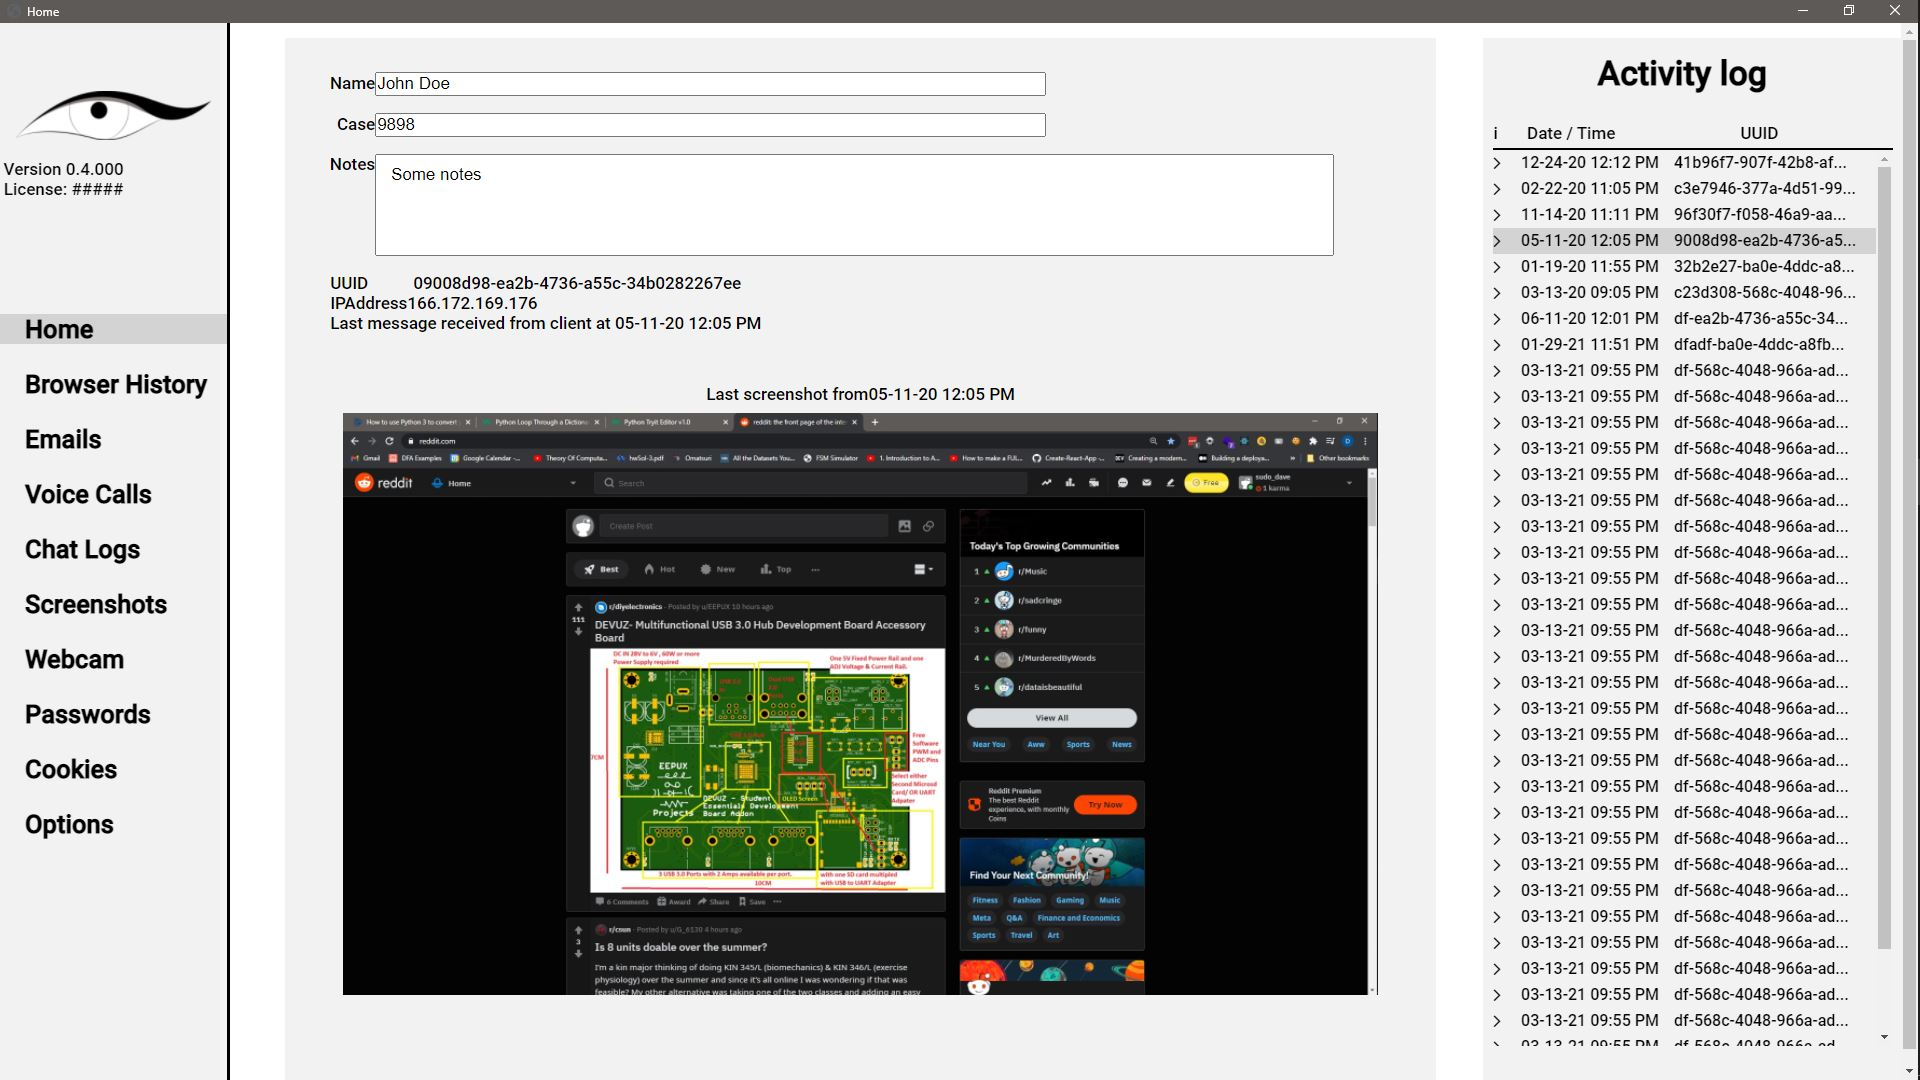The width and height of the screenshot is (1920, 1080).
Task: Go to the Screenshots section
Action: [96, 605]
